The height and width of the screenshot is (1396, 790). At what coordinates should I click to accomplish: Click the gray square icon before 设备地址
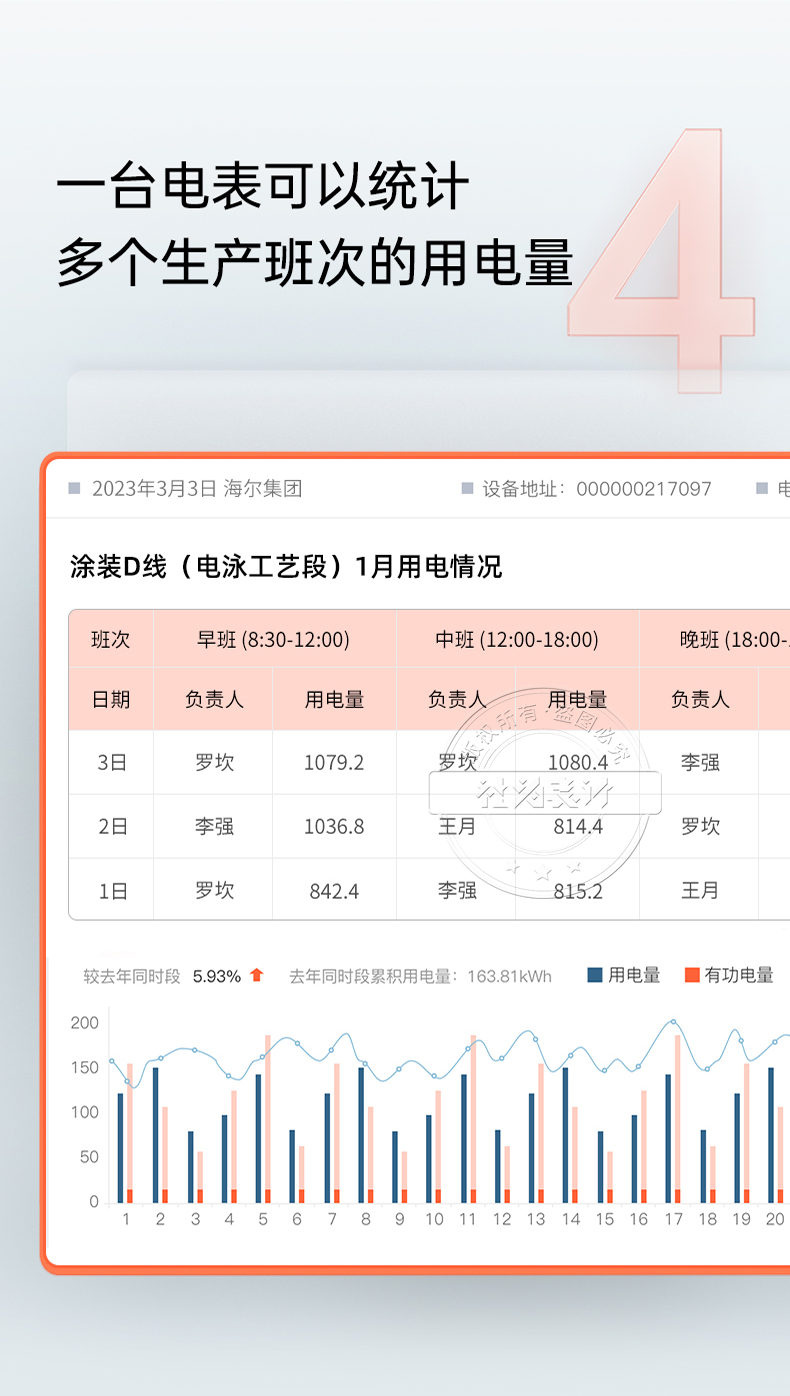pos(467,489)
